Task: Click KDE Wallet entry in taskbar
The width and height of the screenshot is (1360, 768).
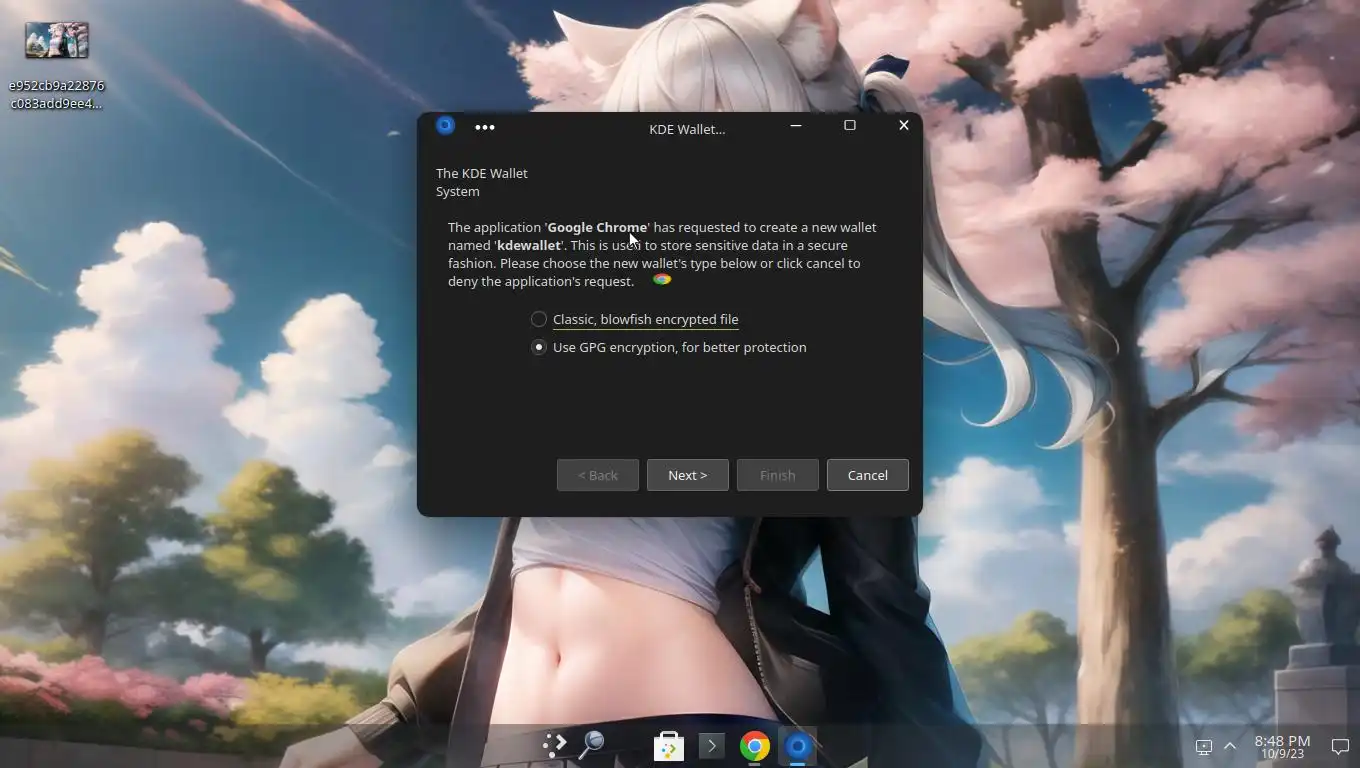Action: (797, 746)
